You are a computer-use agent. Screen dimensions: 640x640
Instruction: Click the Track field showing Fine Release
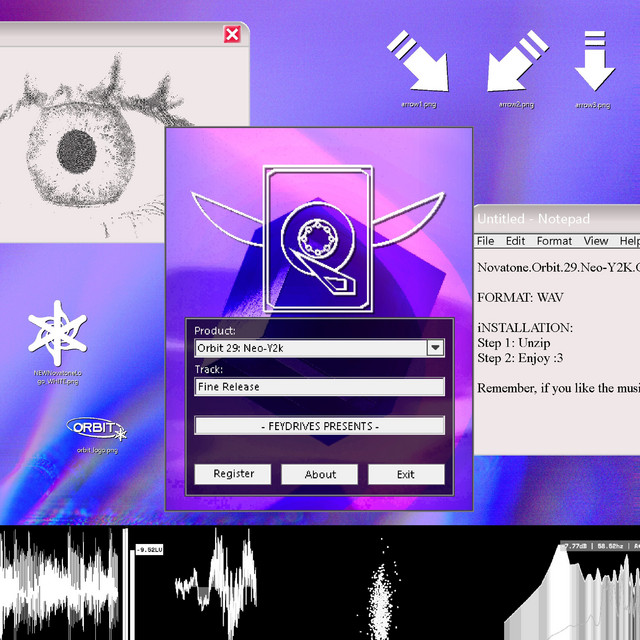319,387
